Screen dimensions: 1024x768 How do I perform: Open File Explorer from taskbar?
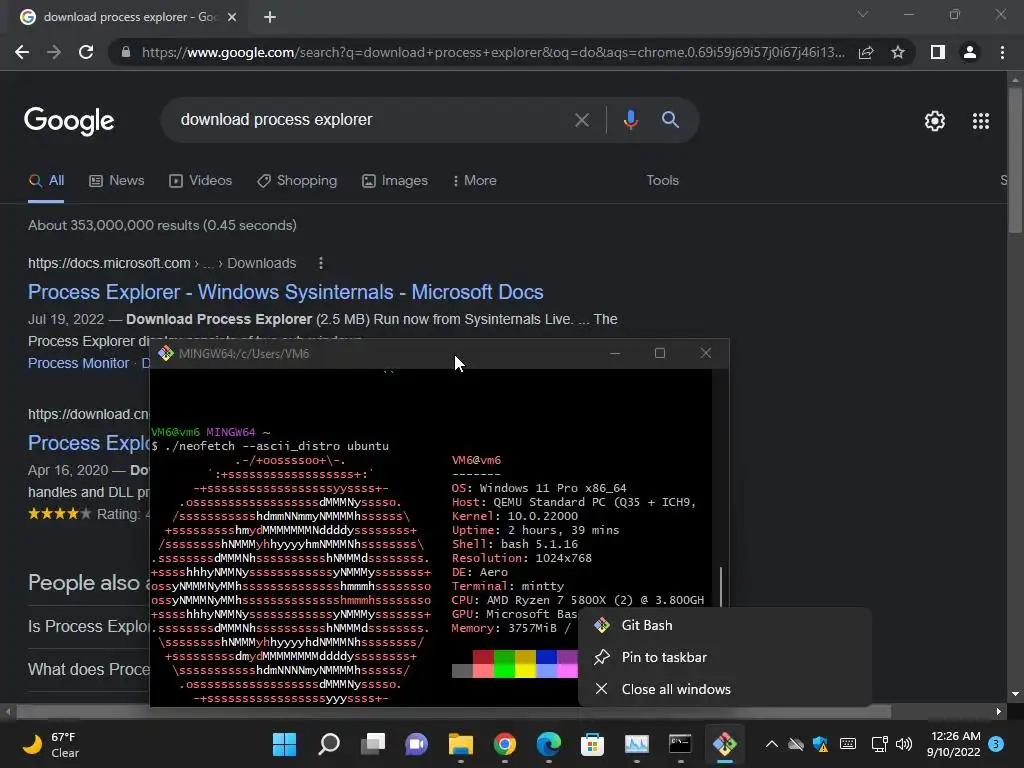(460, 744)
